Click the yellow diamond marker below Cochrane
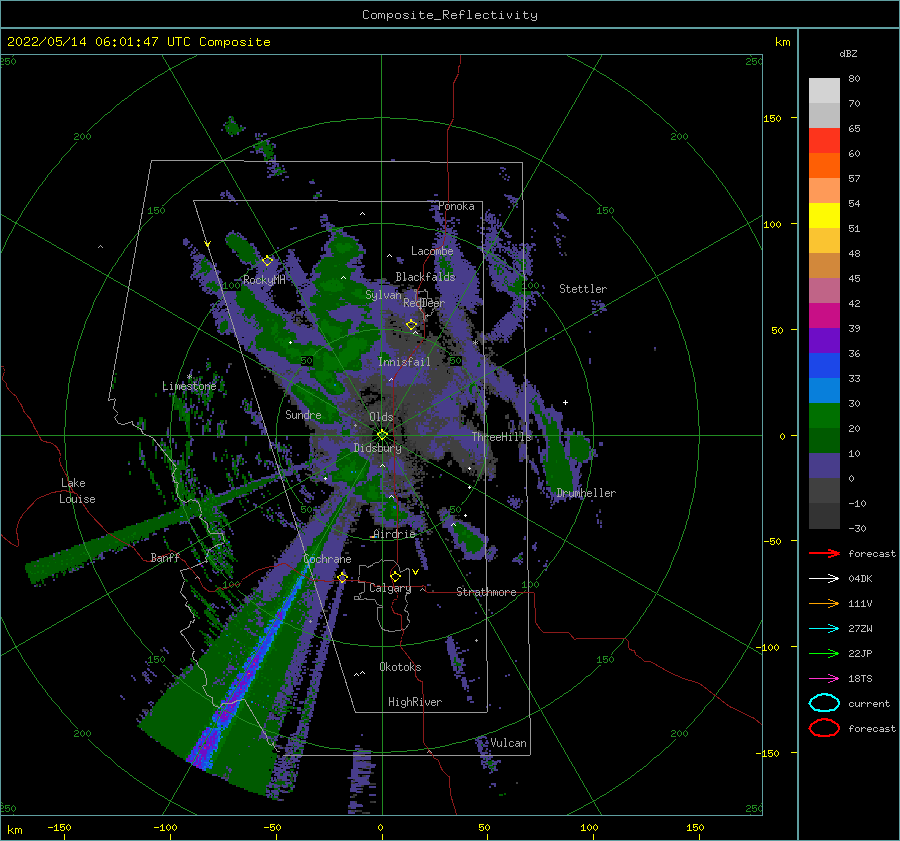 point(343,577)
